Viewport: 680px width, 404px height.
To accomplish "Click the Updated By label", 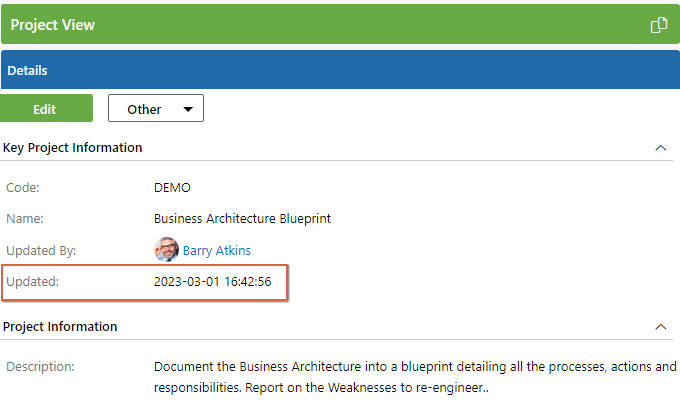I will pos(41,251).
